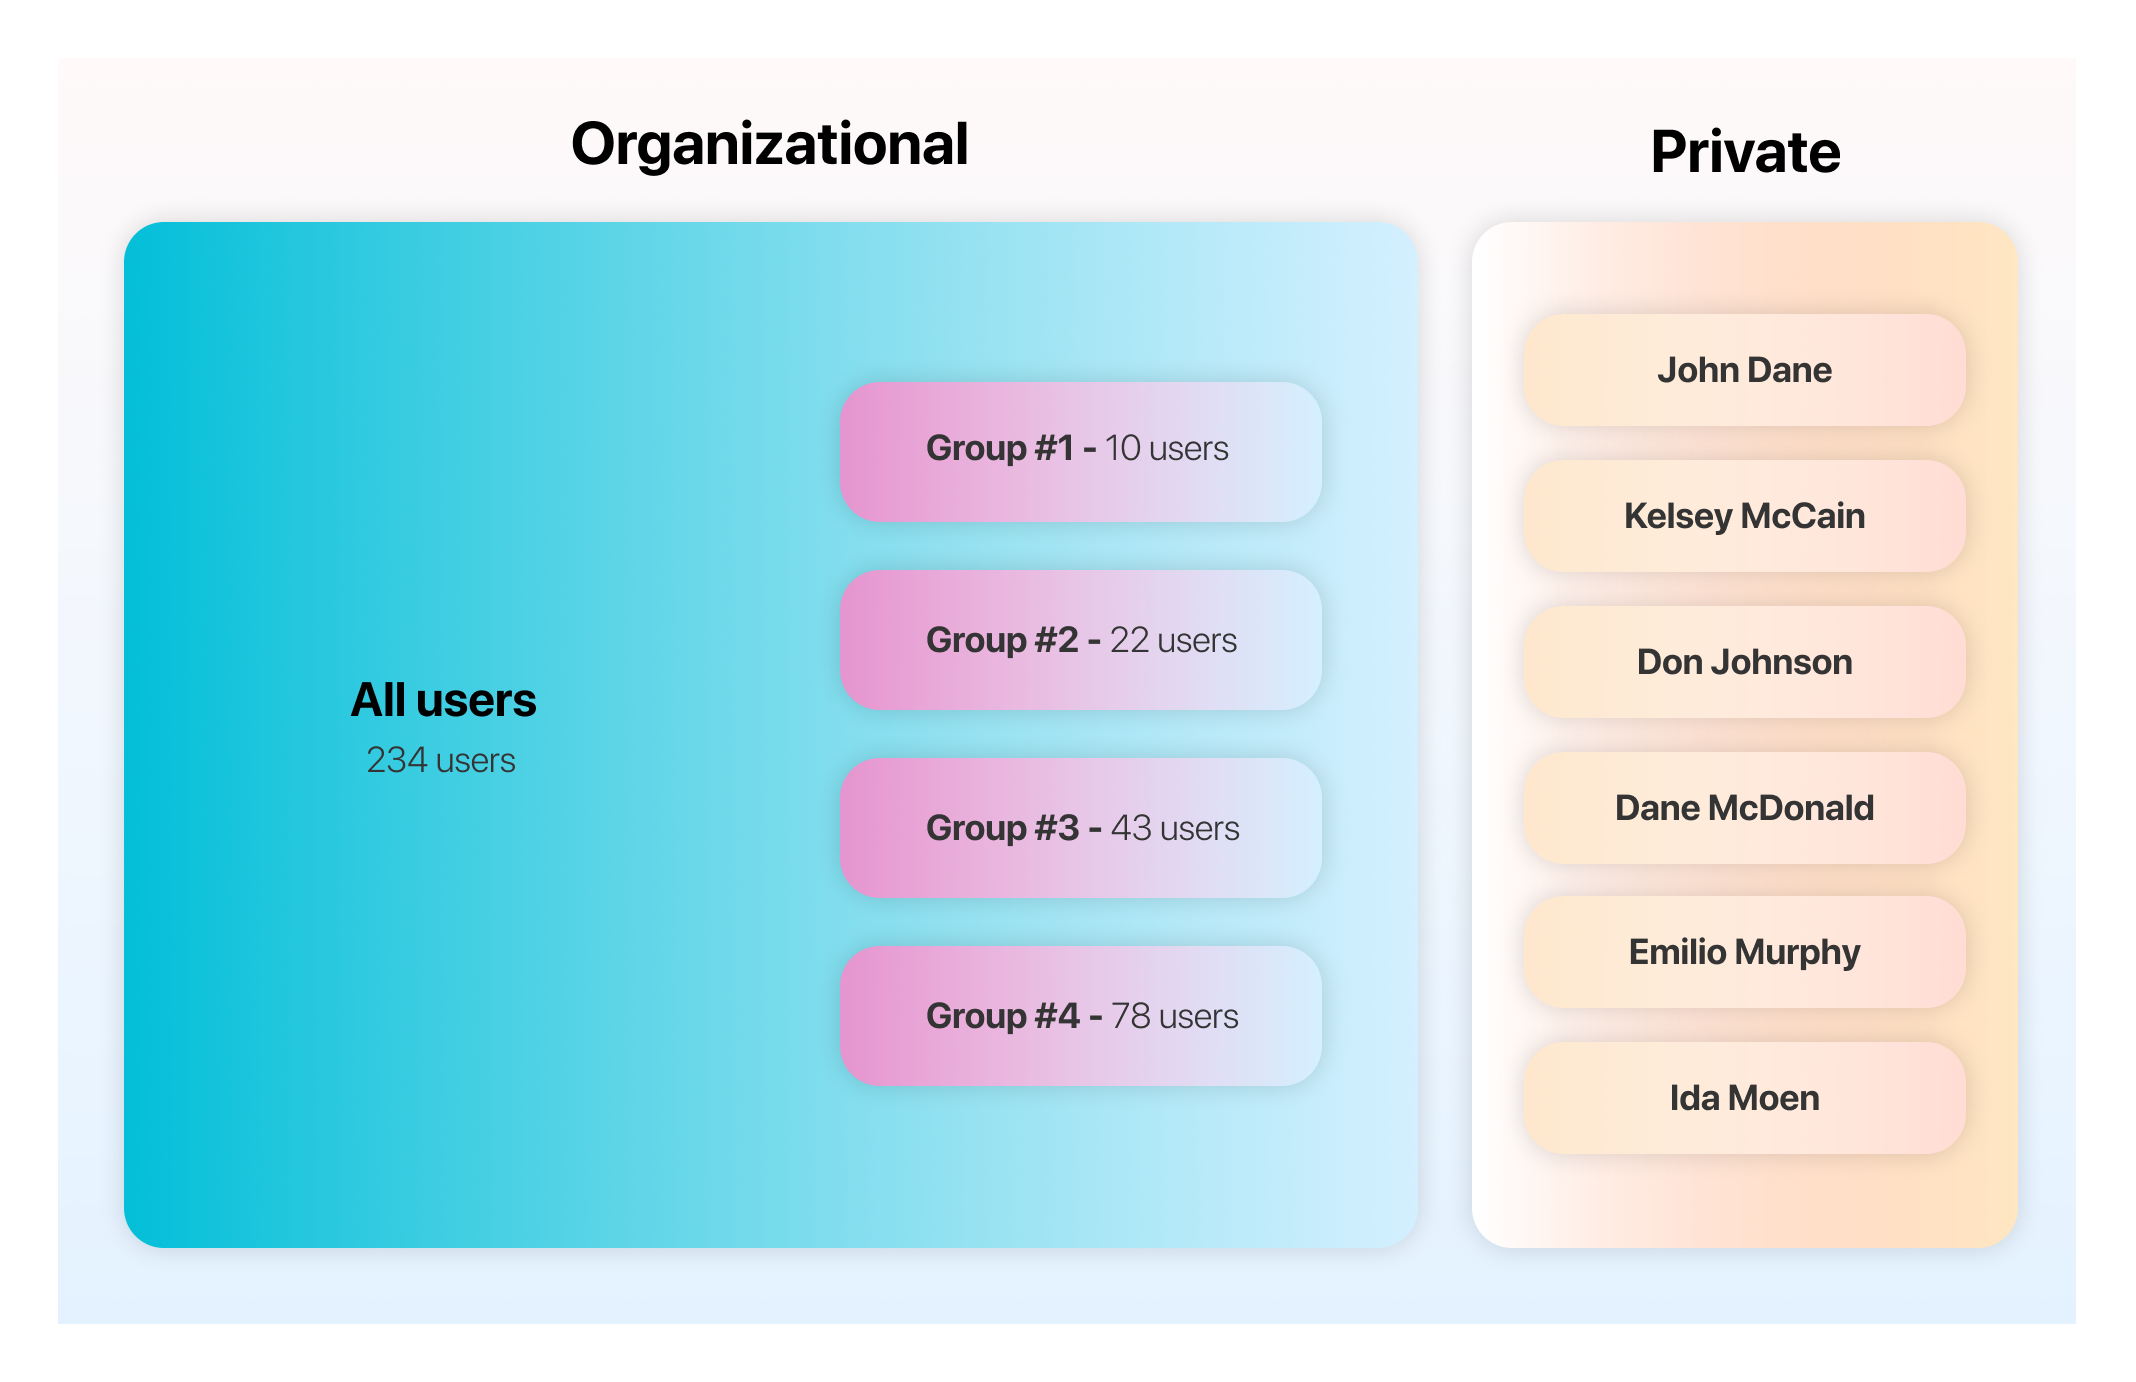Select the Emilio Murphy entry
Screen dimensions: 2136x1382
point(1744,953)
